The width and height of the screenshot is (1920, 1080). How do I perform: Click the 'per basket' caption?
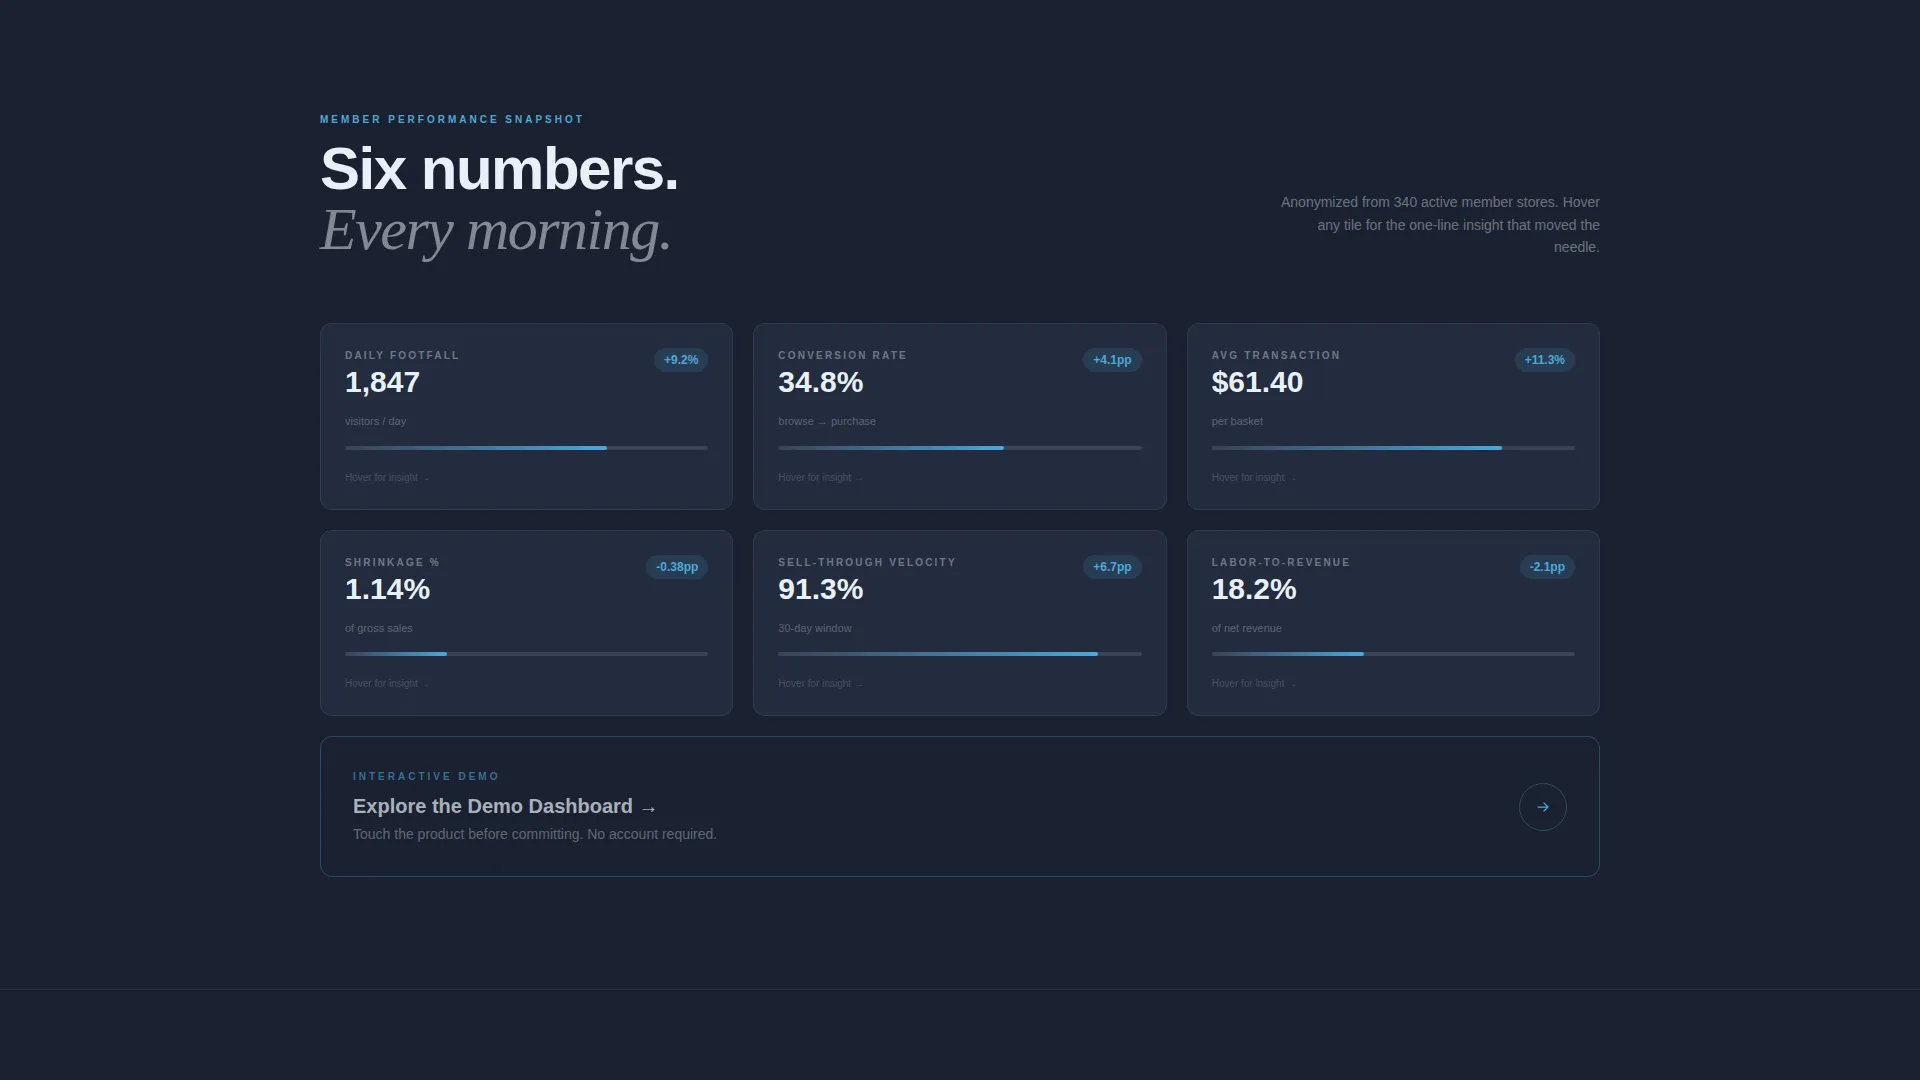coord(1237,421)
